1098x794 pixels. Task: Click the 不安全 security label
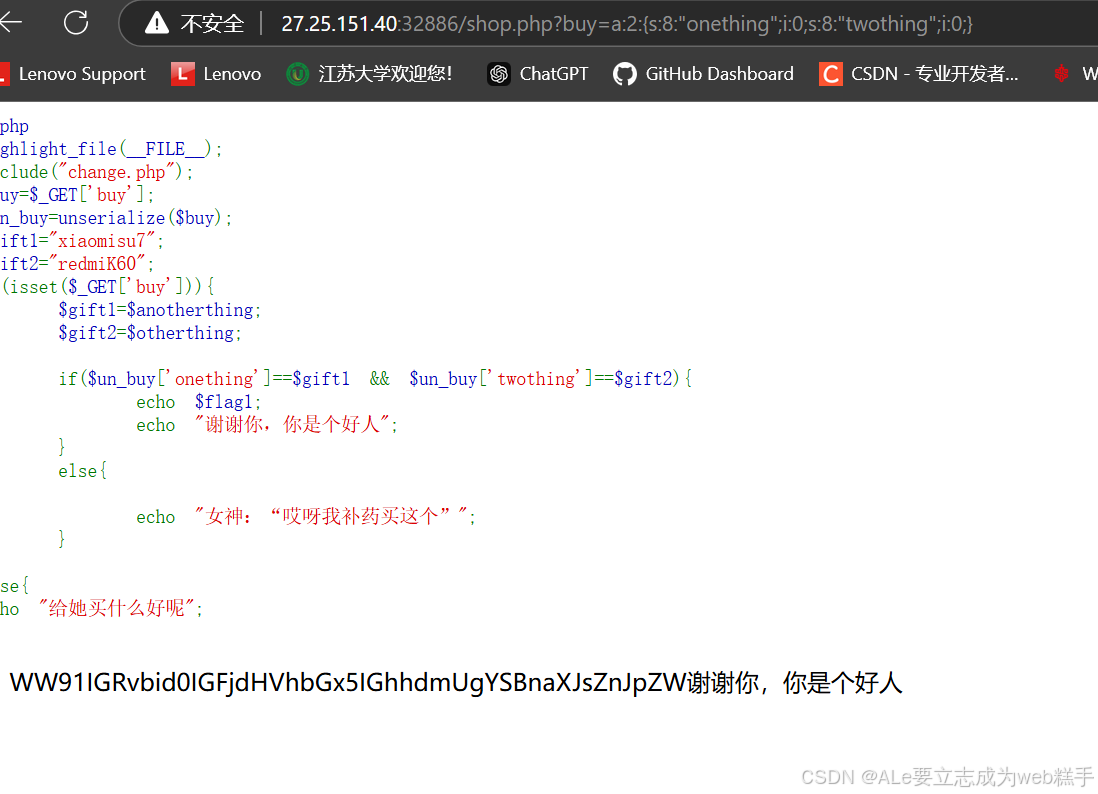click(212, 24)
